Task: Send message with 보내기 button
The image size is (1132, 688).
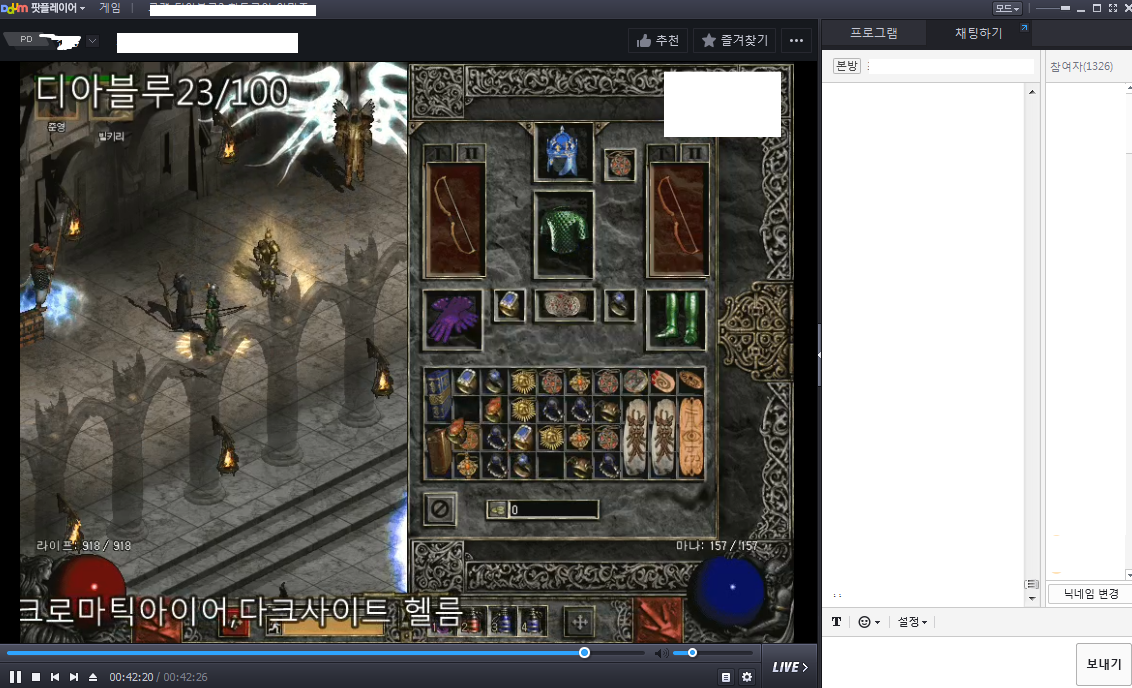Action: [1103, 664]
